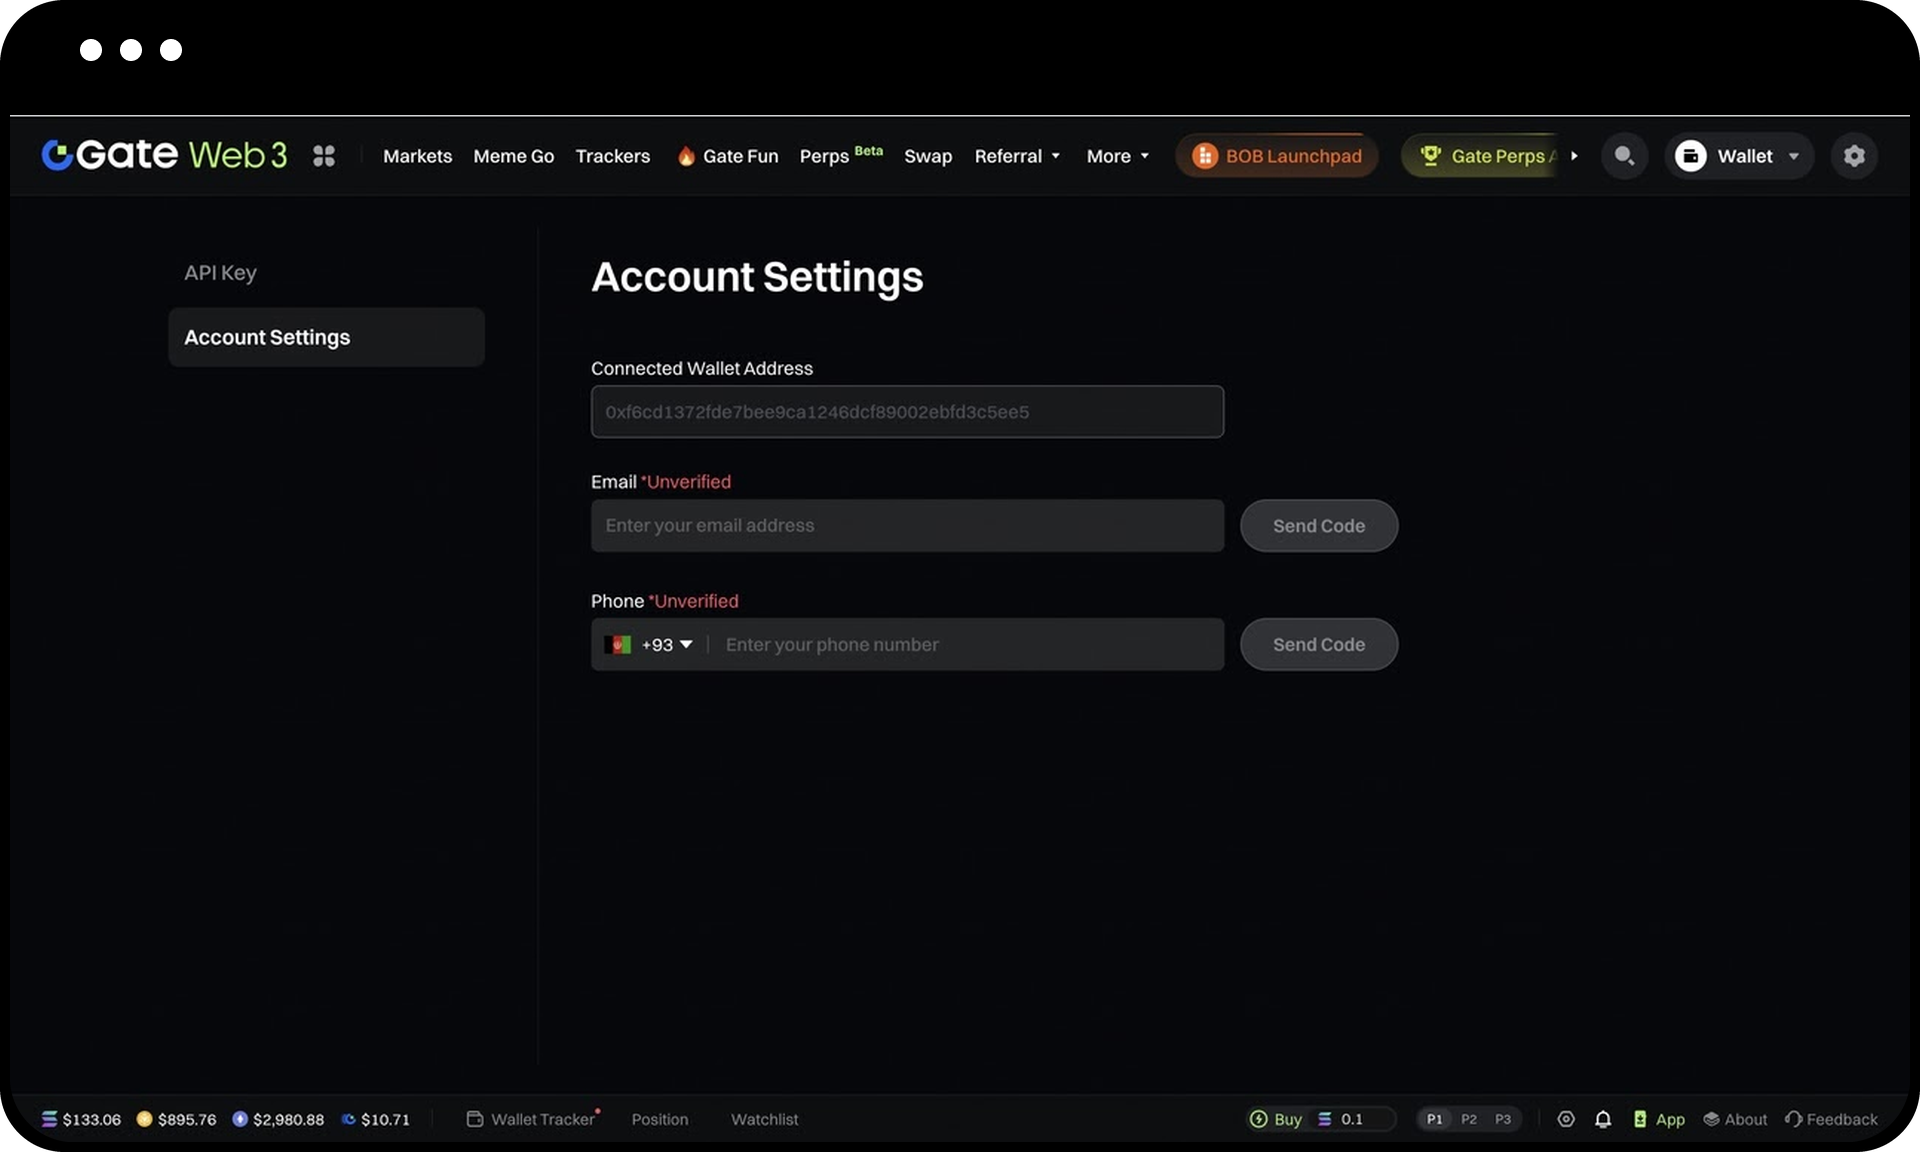Click the hexagon settings icon in the bottom bar
Image resolution: width=1920 pixels, height=1152 pixels.
point(1566,1119)
